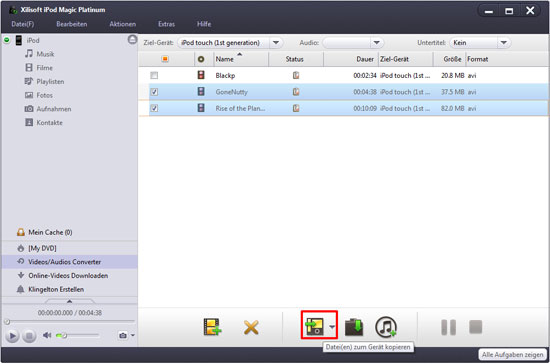The width and height of the screenshot is (550, 364).
Task: Click the GoneNutty film type icon
Action: coord(201,92)
